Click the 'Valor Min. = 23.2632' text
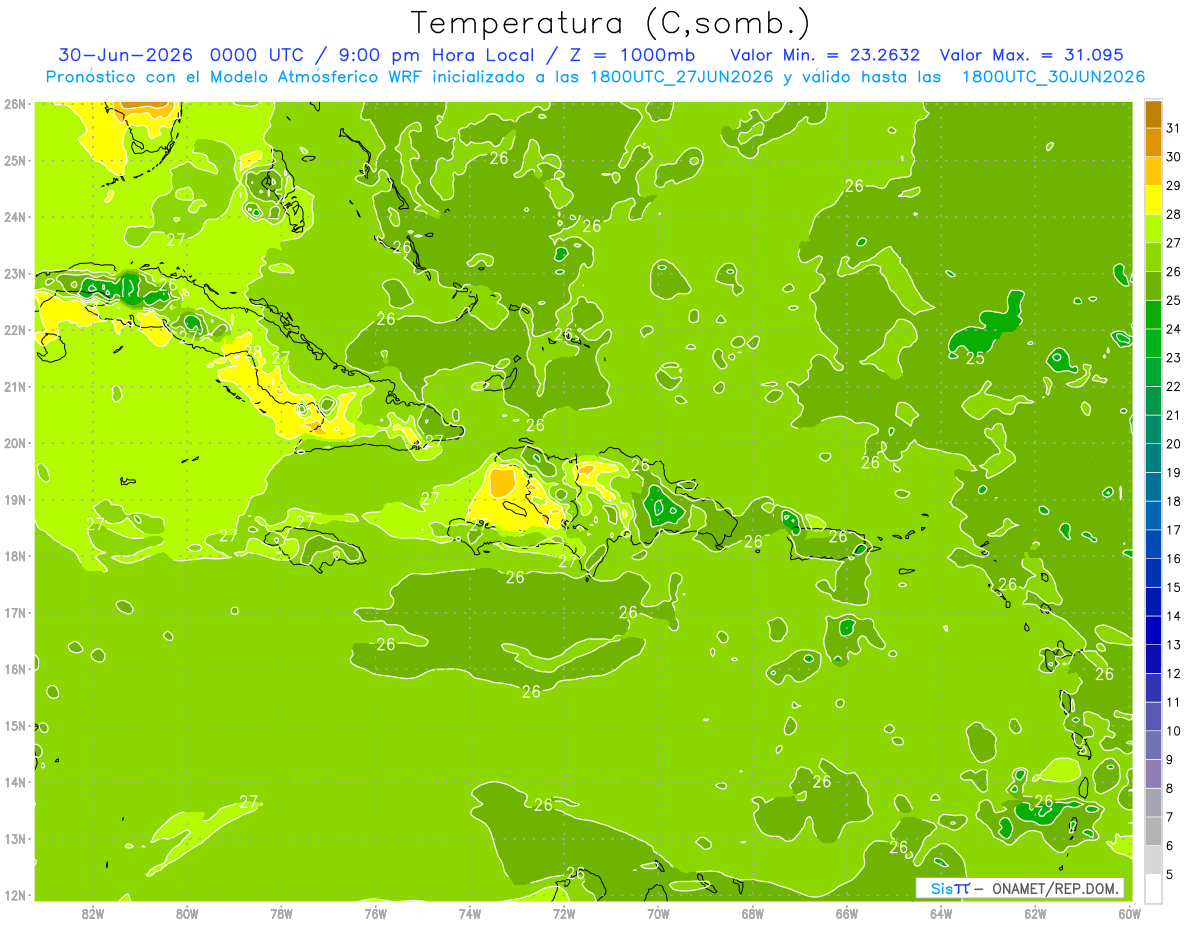Viewport: 1200px width, 927px height. pyautogui.click(x=825, y=54)
